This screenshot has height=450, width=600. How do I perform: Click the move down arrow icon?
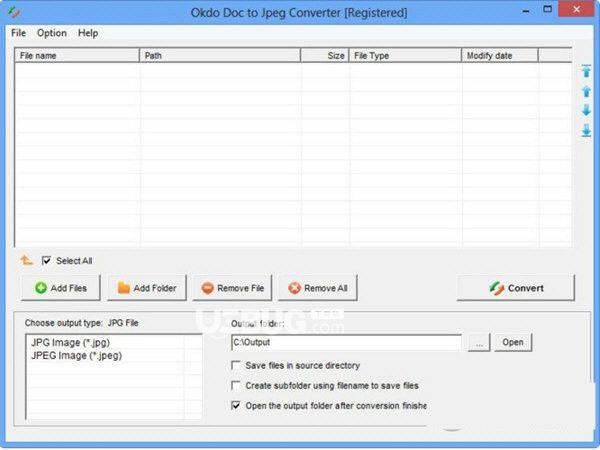click(586, 110)
